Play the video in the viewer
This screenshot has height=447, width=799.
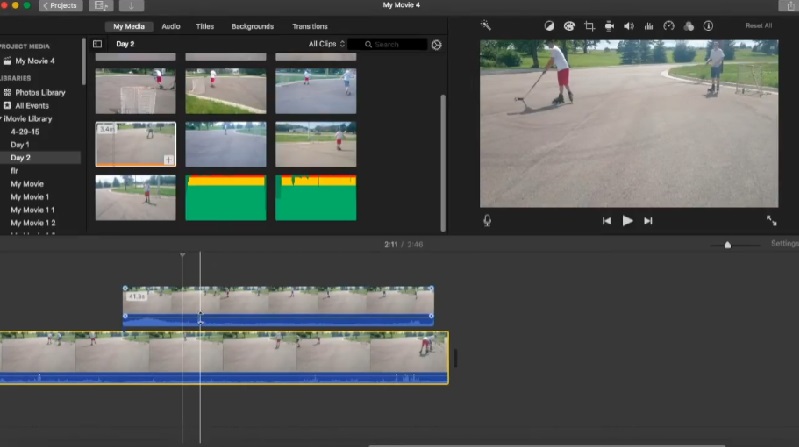coord(627,221)
